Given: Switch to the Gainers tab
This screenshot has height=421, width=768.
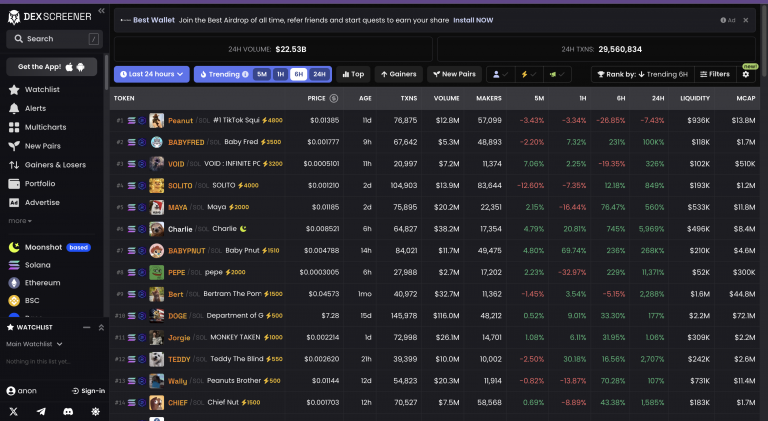Looking at the screenshot, I should tap(398, 74).
